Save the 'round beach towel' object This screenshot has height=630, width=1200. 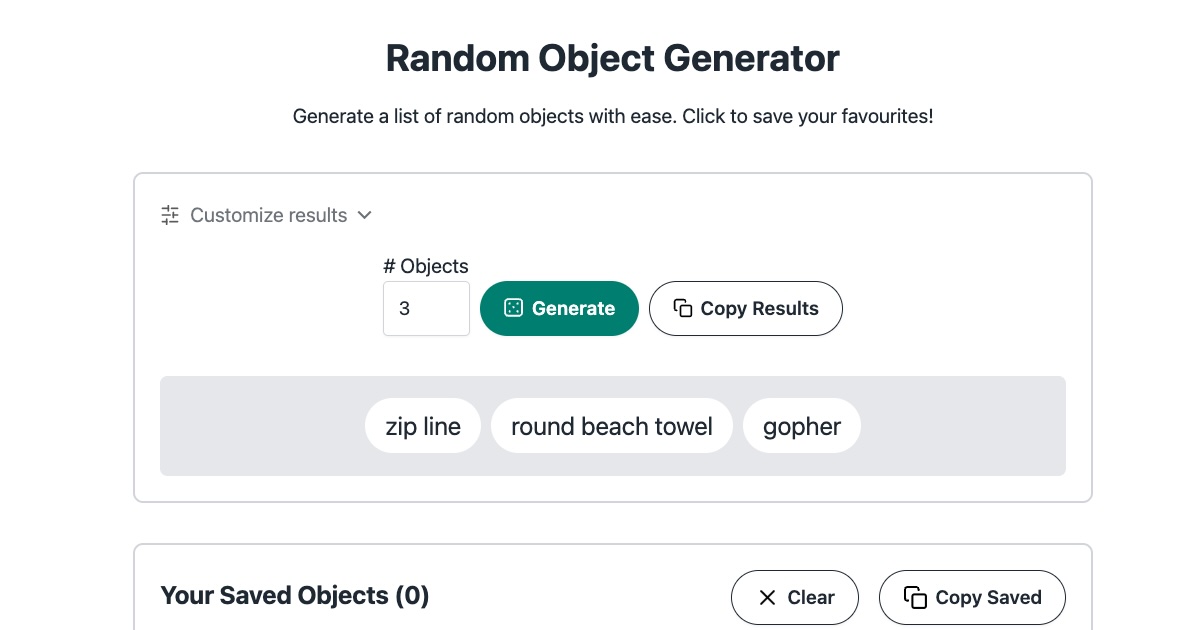point(612,427)
